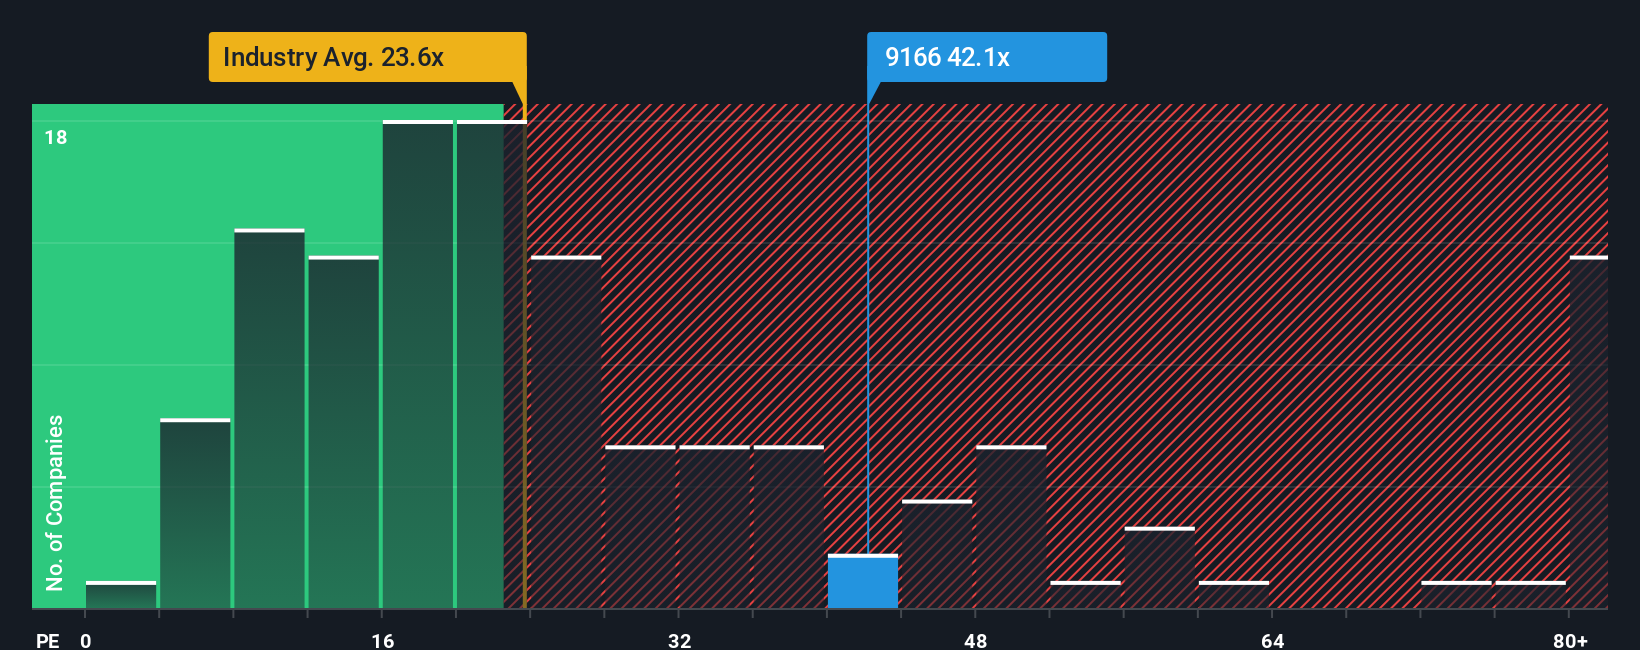Click the Industry Avg. 23.6x label

pos(367,57)
